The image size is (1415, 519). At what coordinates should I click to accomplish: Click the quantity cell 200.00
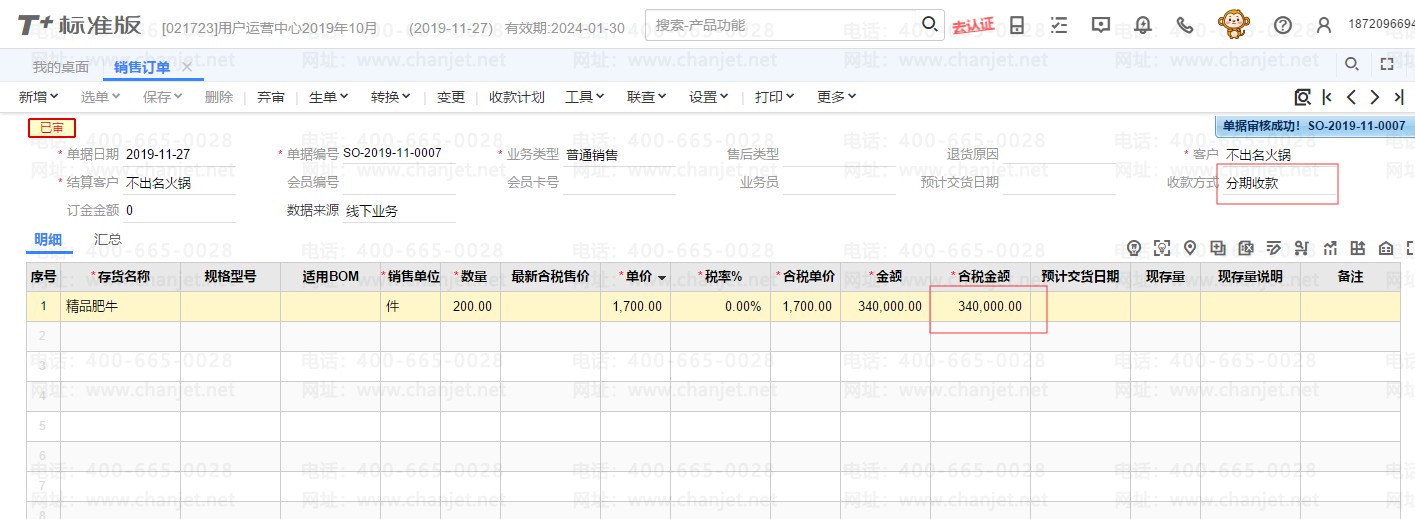pos(470,306)
